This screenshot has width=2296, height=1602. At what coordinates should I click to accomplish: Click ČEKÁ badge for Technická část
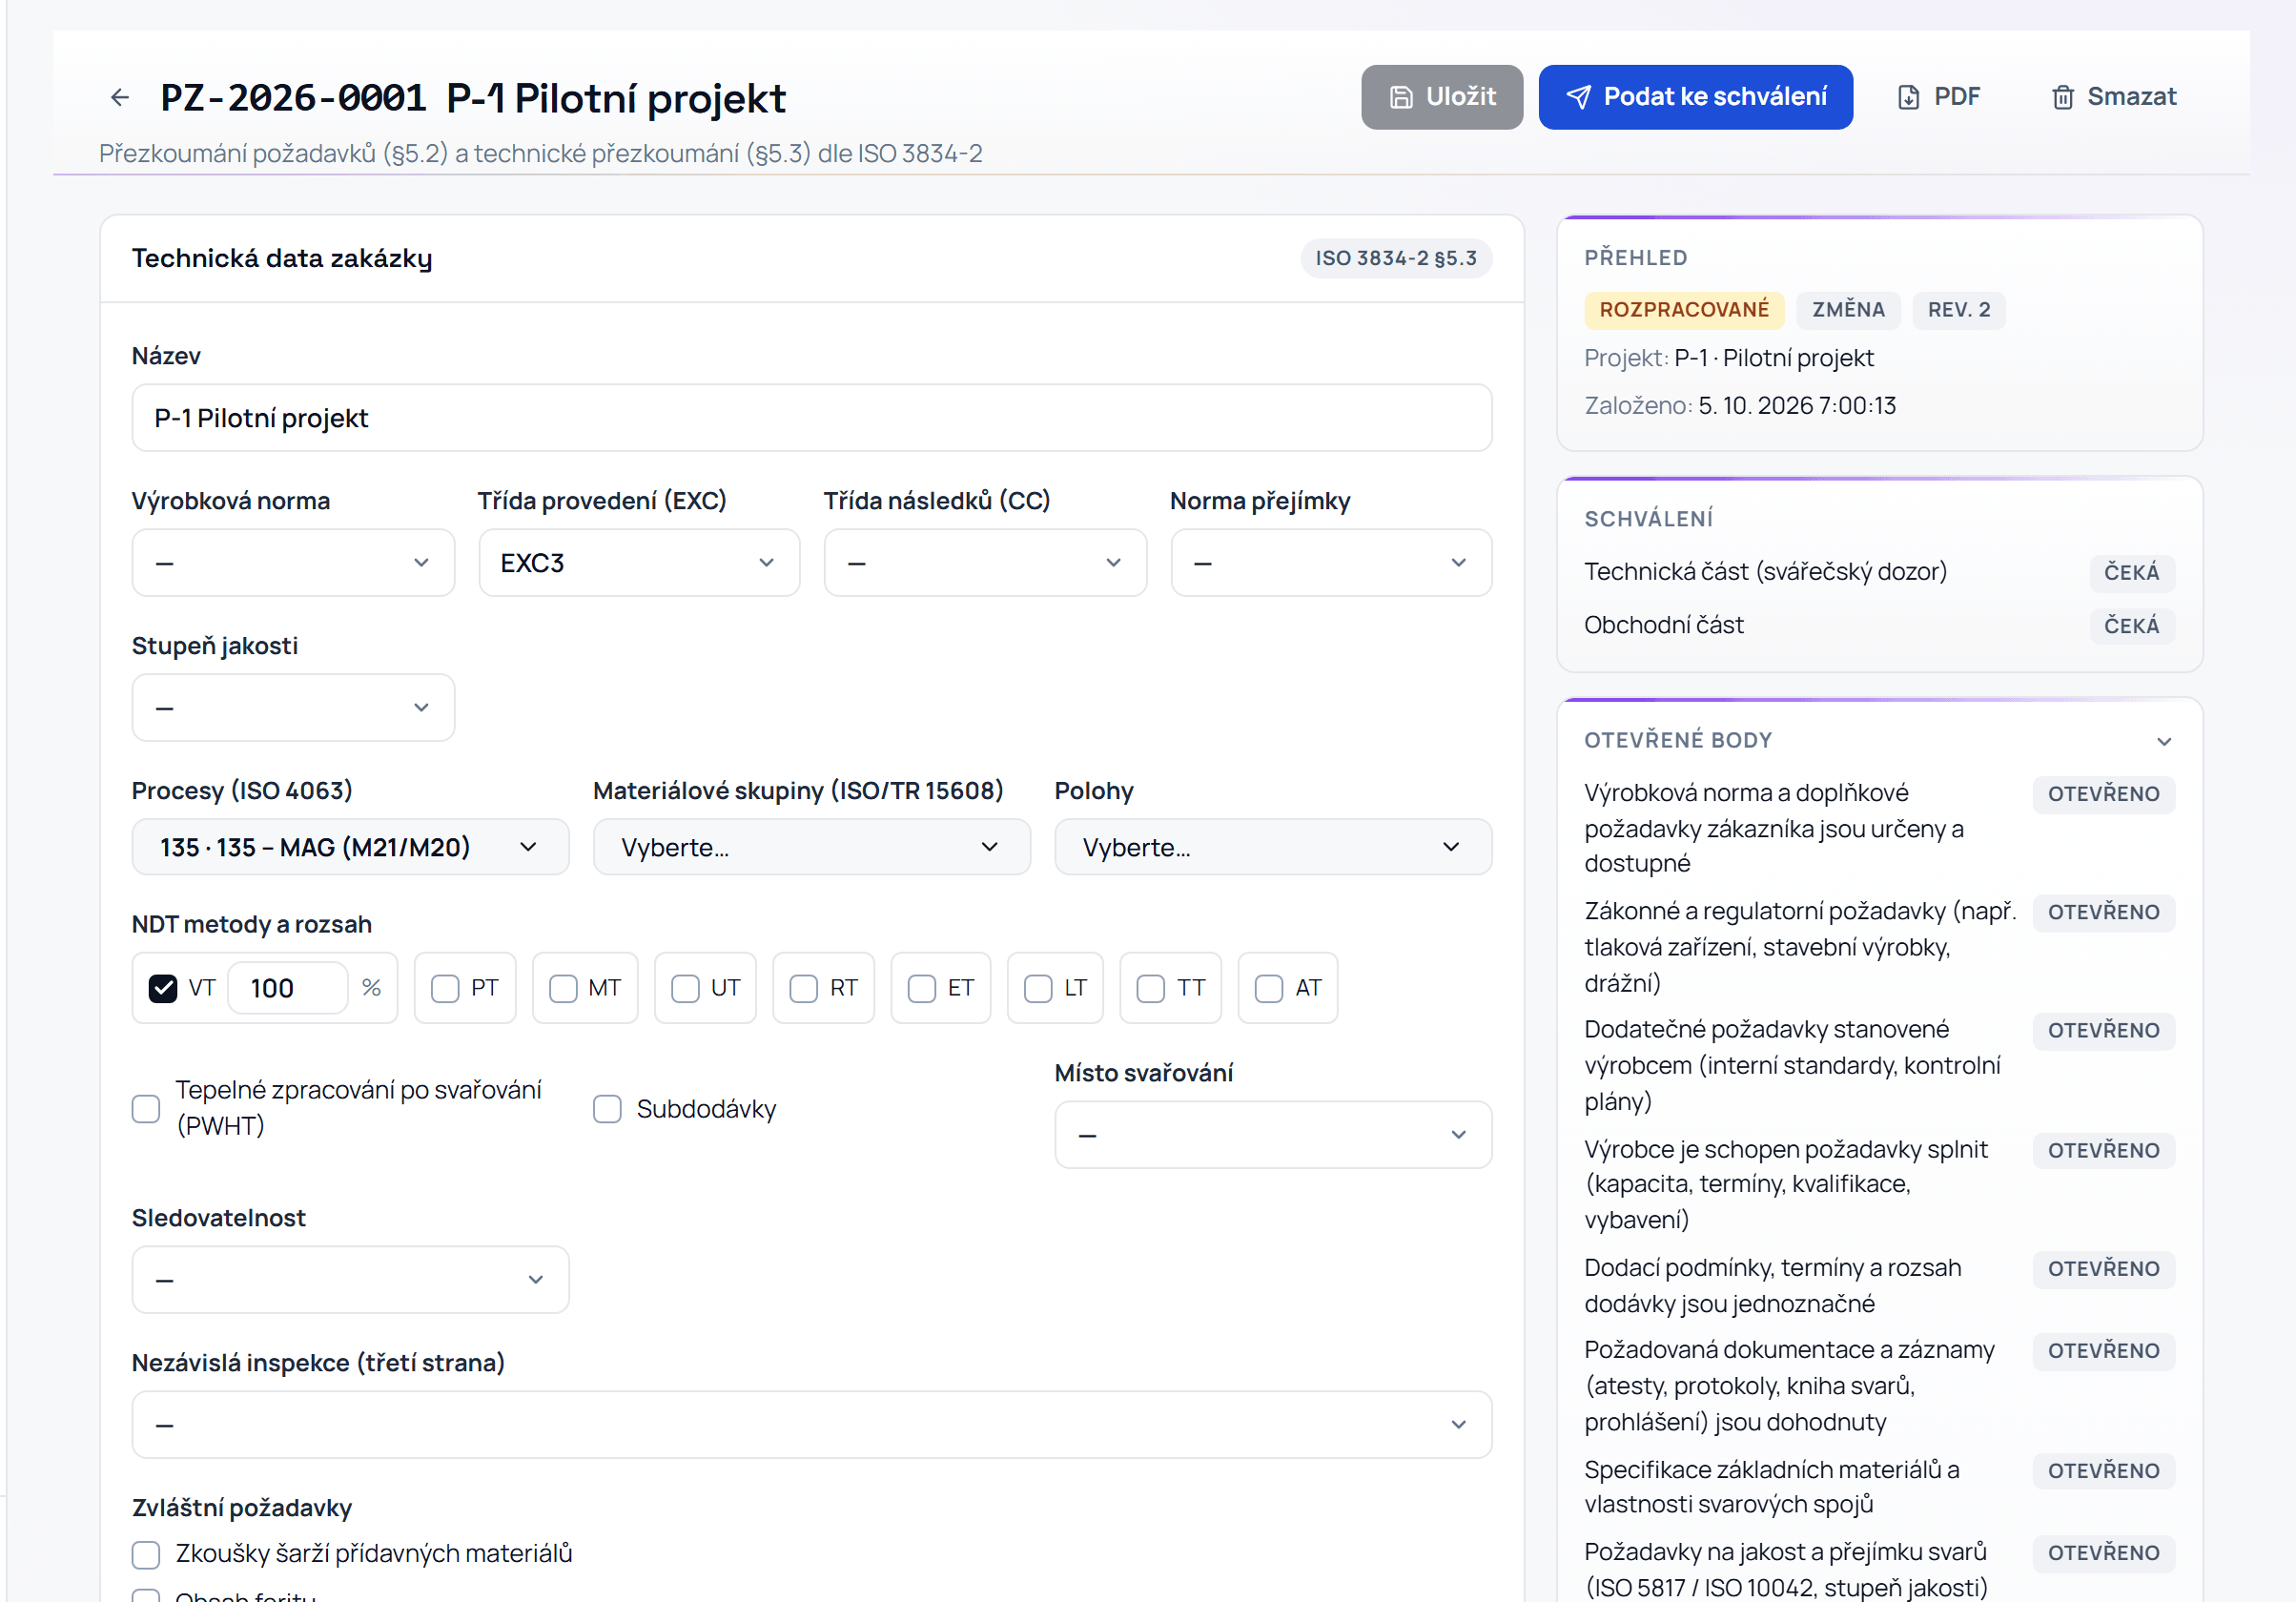click(x=2131, y=572)
